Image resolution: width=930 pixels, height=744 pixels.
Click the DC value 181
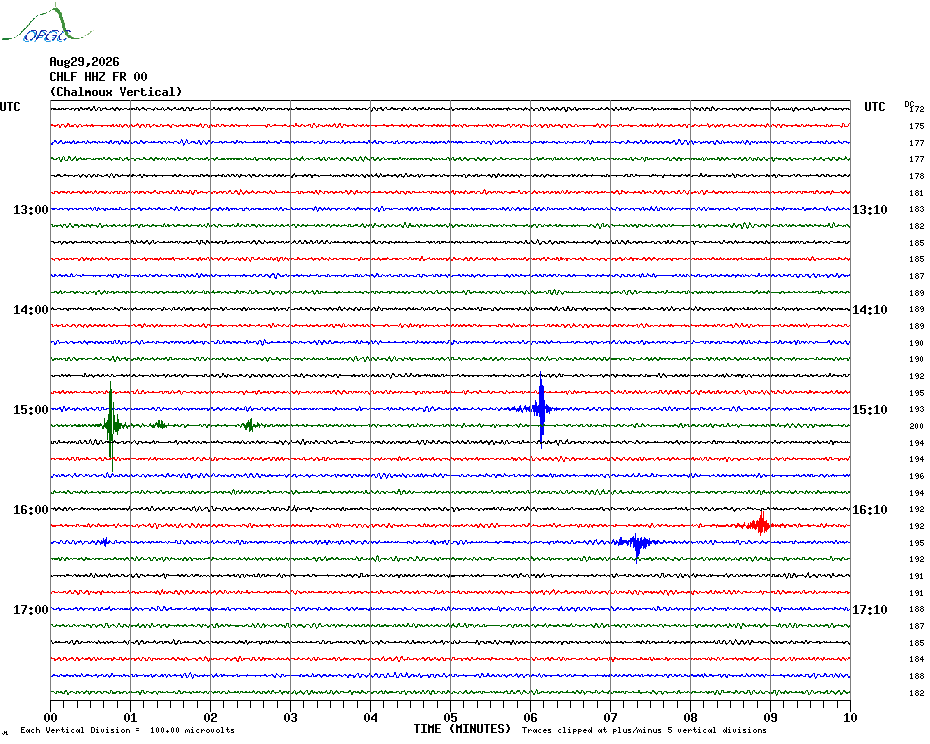(917, 193)
